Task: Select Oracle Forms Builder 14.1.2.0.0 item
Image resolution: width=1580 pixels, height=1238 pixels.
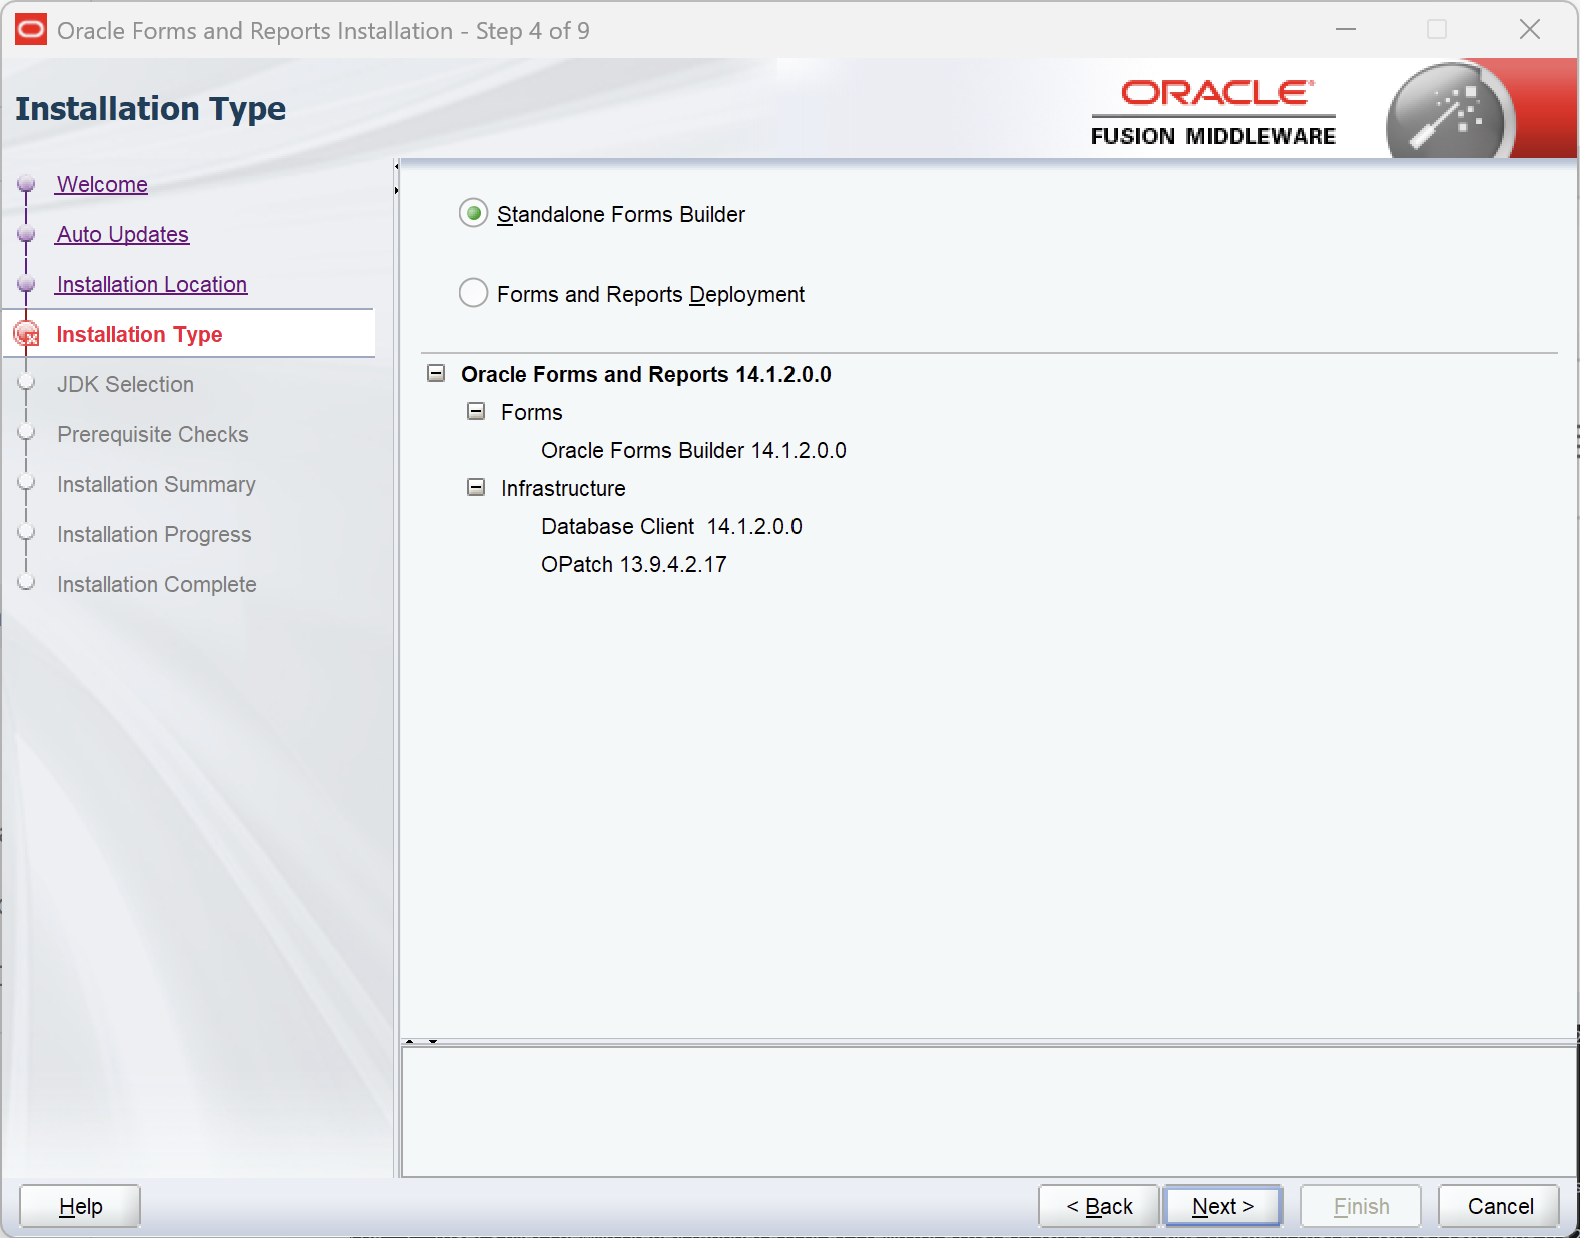Action: (693, 451)
